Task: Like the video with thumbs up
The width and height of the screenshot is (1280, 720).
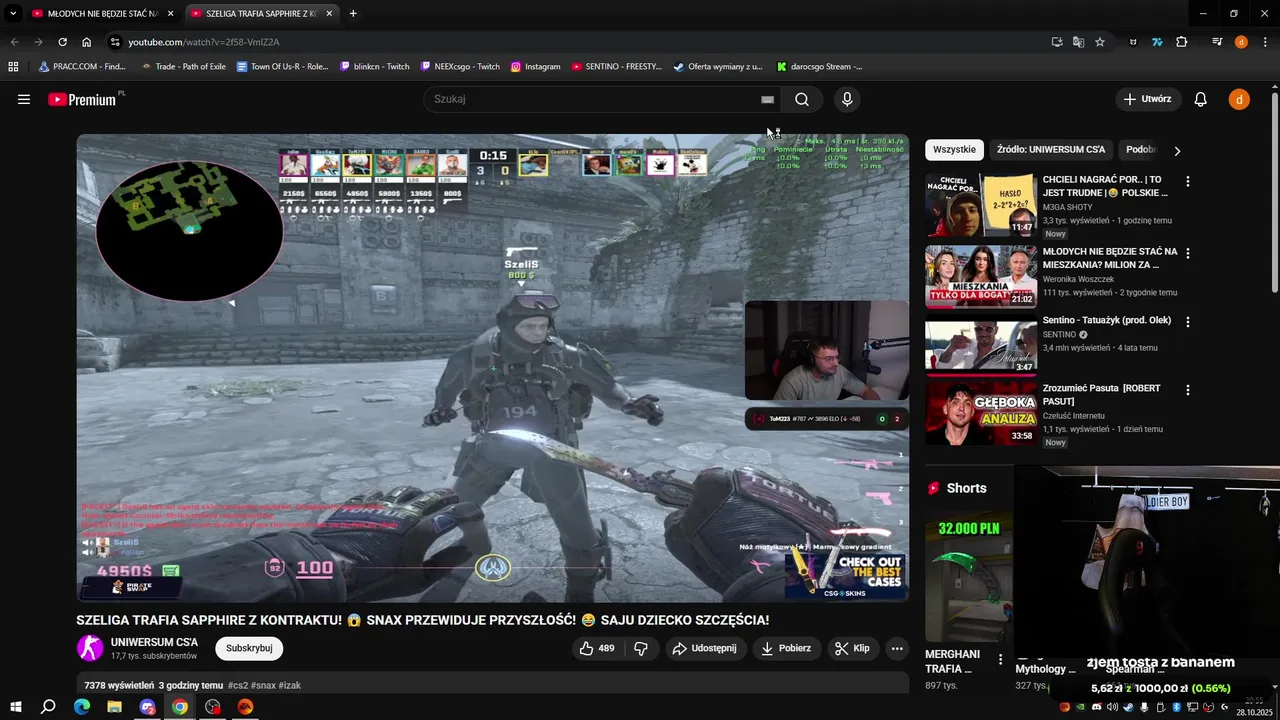Action: pyautogui.click(x=597, y=648)
